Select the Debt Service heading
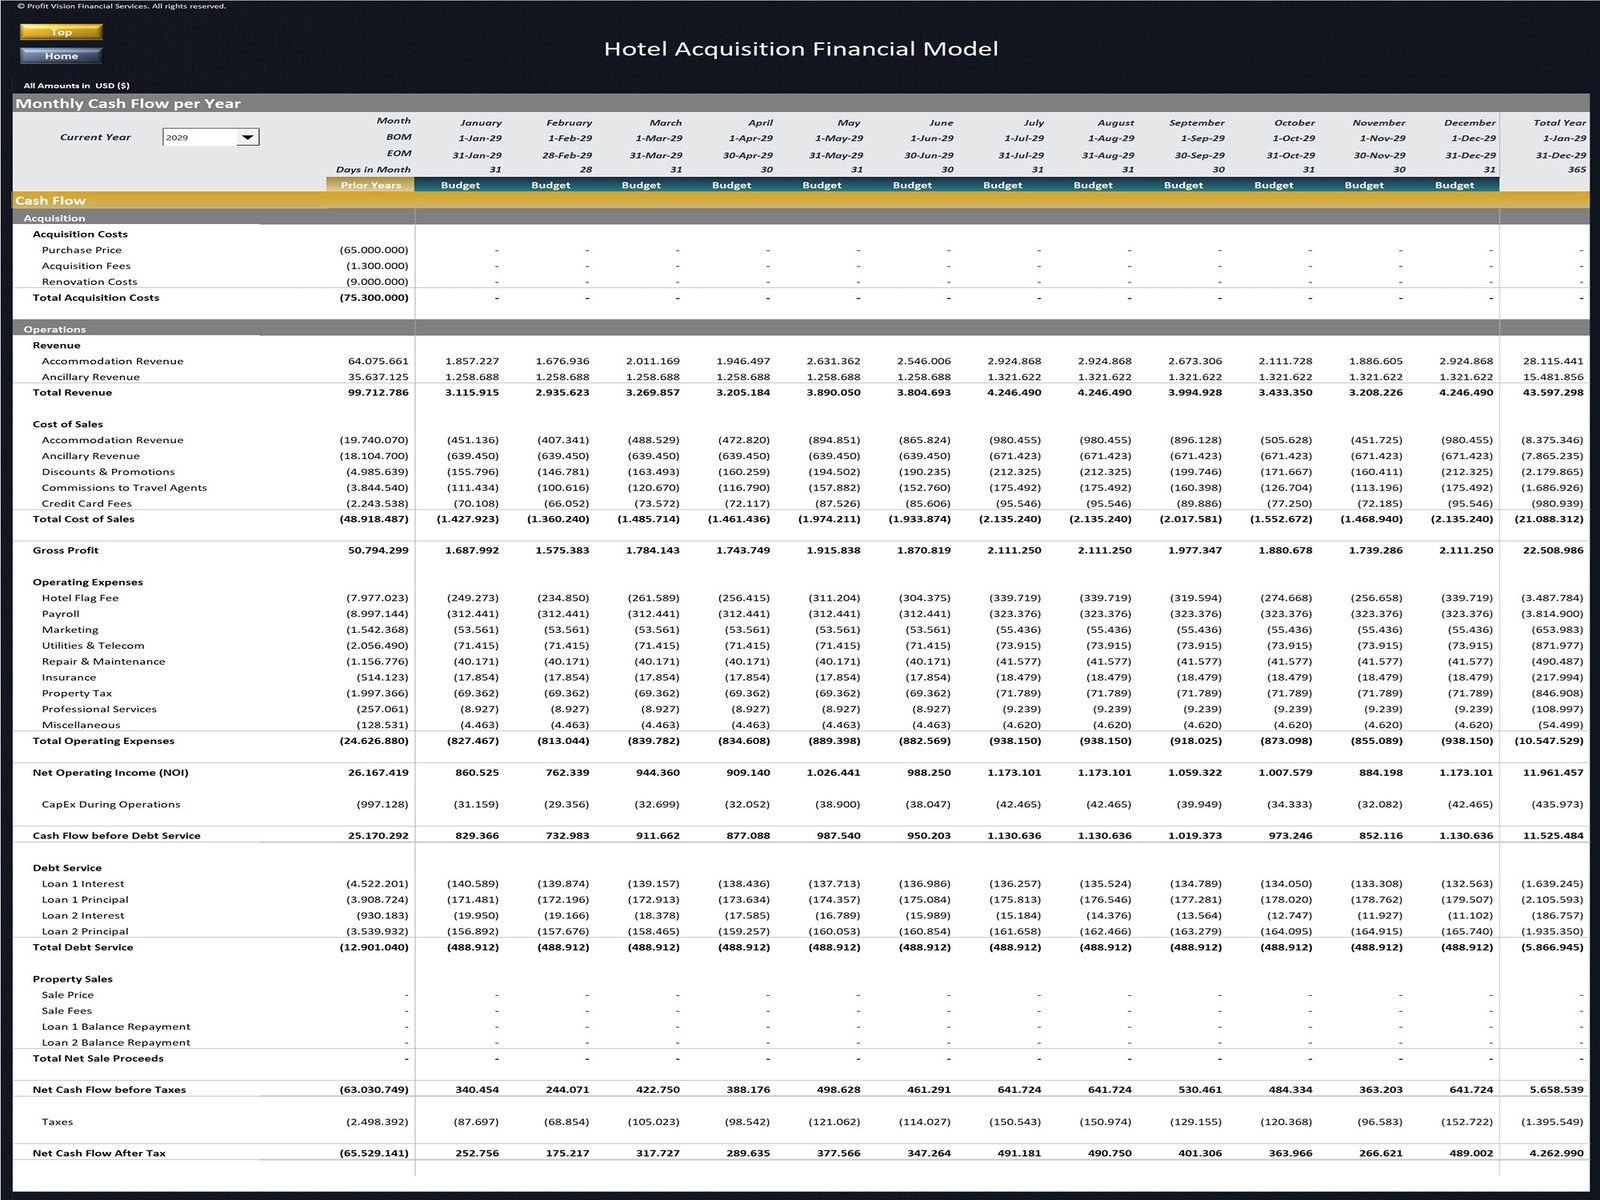The height and width of the screenshot is (1200, 1600). point(68,867)
